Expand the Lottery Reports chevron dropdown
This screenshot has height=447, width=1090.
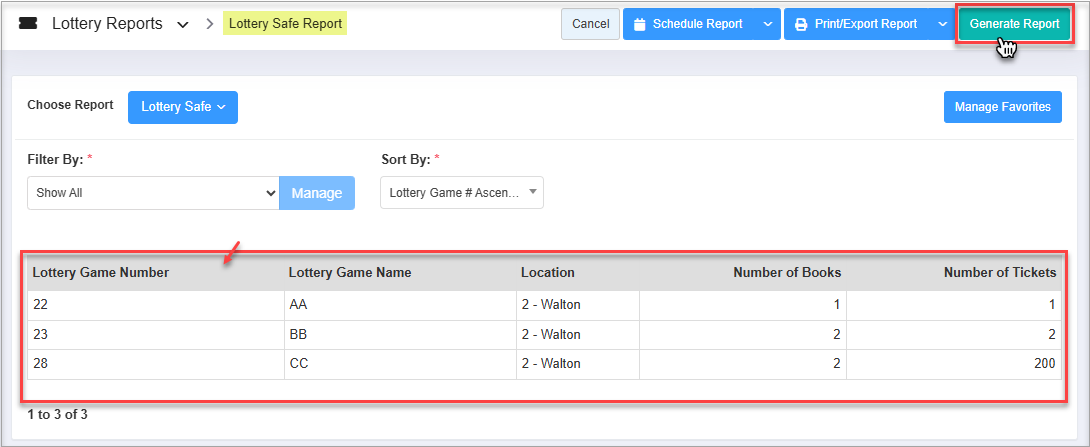coord(182,25)
